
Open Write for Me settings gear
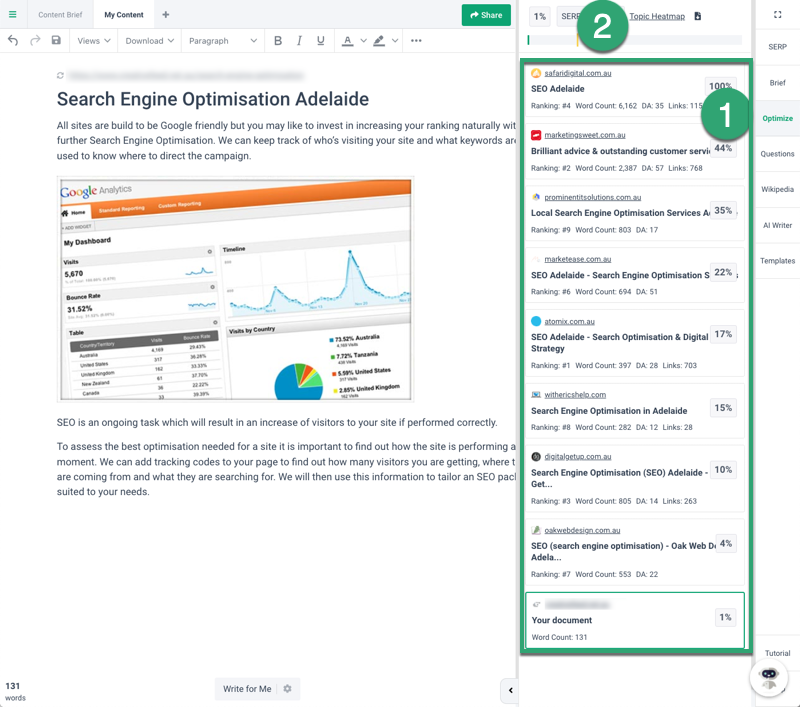point(287,689)
